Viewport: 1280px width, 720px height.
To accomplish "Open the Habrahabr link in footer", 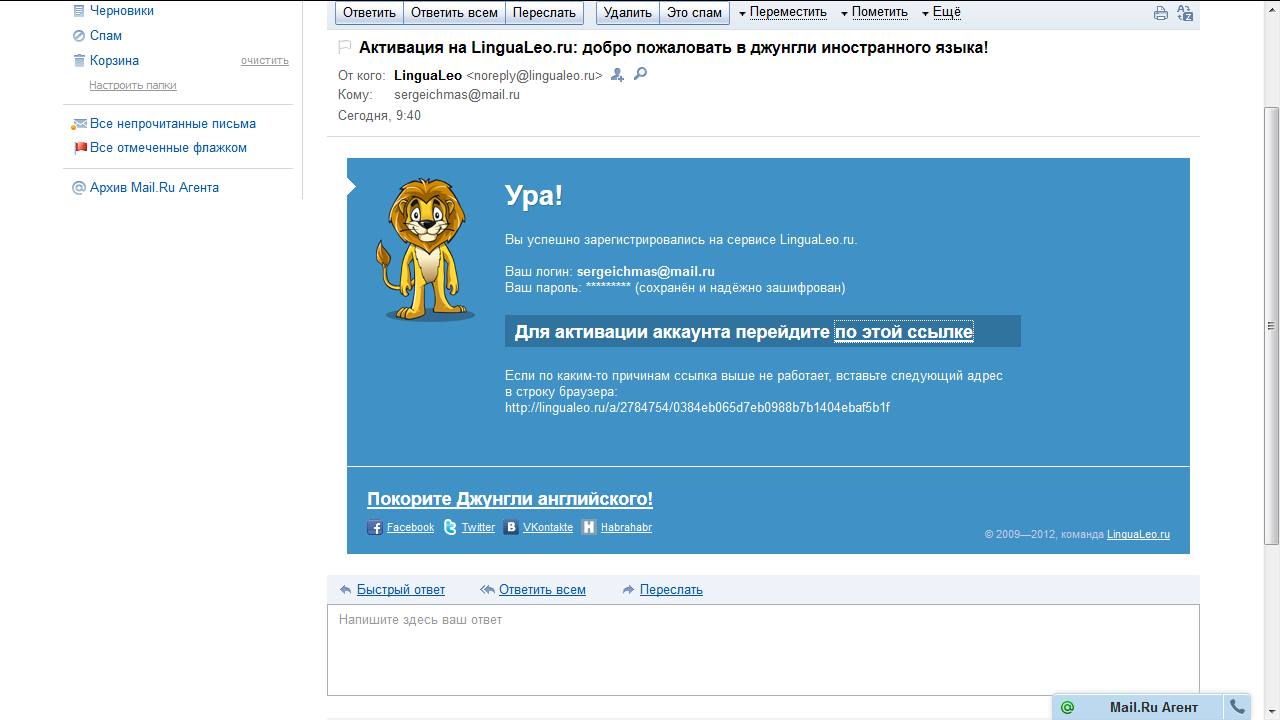I will point(626,527).
